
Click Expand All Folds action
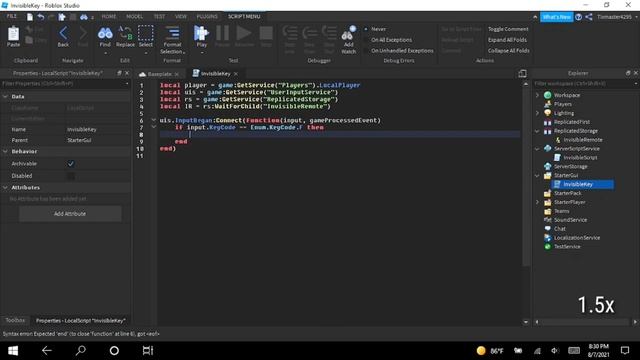[507, 40]
